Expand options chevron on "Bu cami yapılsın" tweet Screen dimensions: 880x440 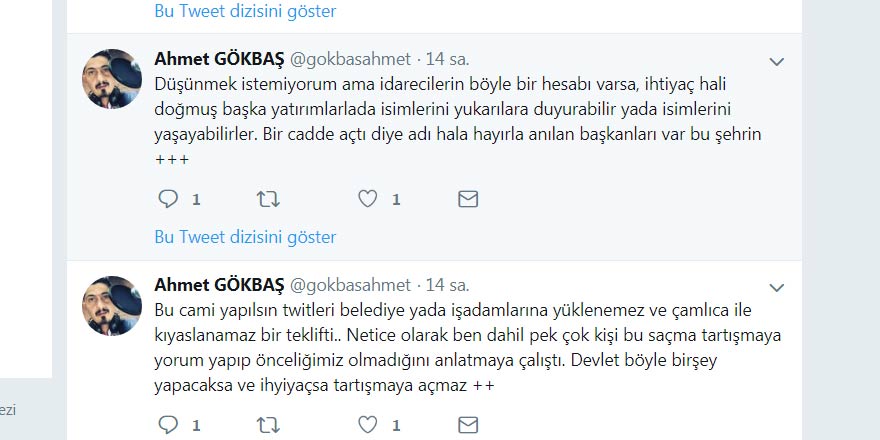[776, 289]
